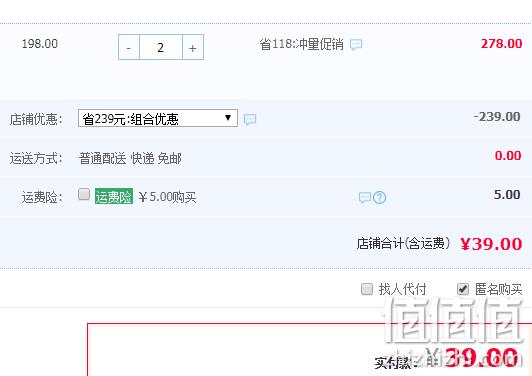This screenshot has height=376, width=532.
Task: Open comment icon in 运费险 row
Action: [365, 197]
